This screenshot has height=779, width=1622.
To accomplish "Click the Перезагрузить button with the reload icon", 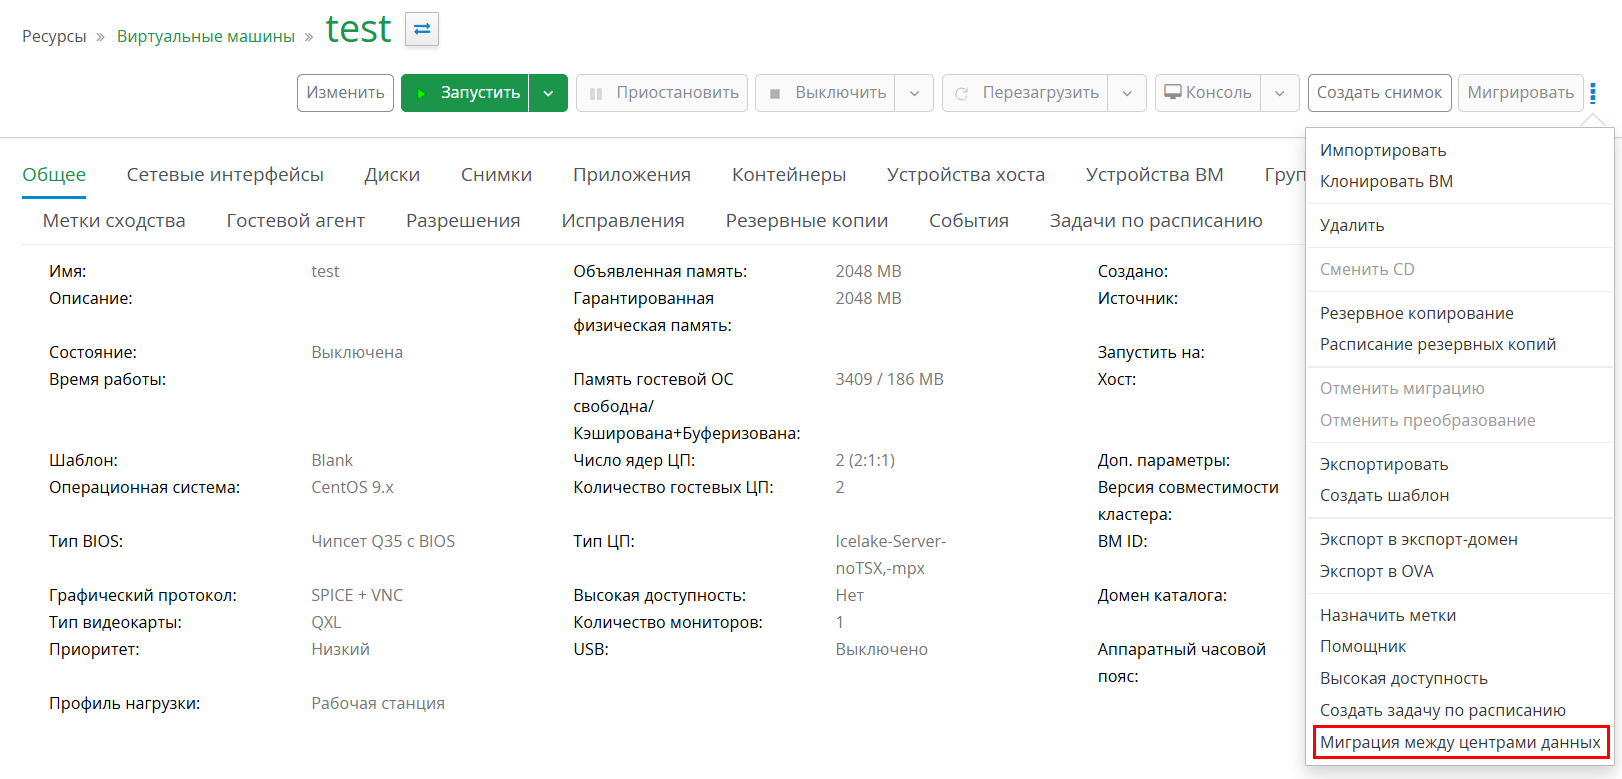I will pos(1025,93).
